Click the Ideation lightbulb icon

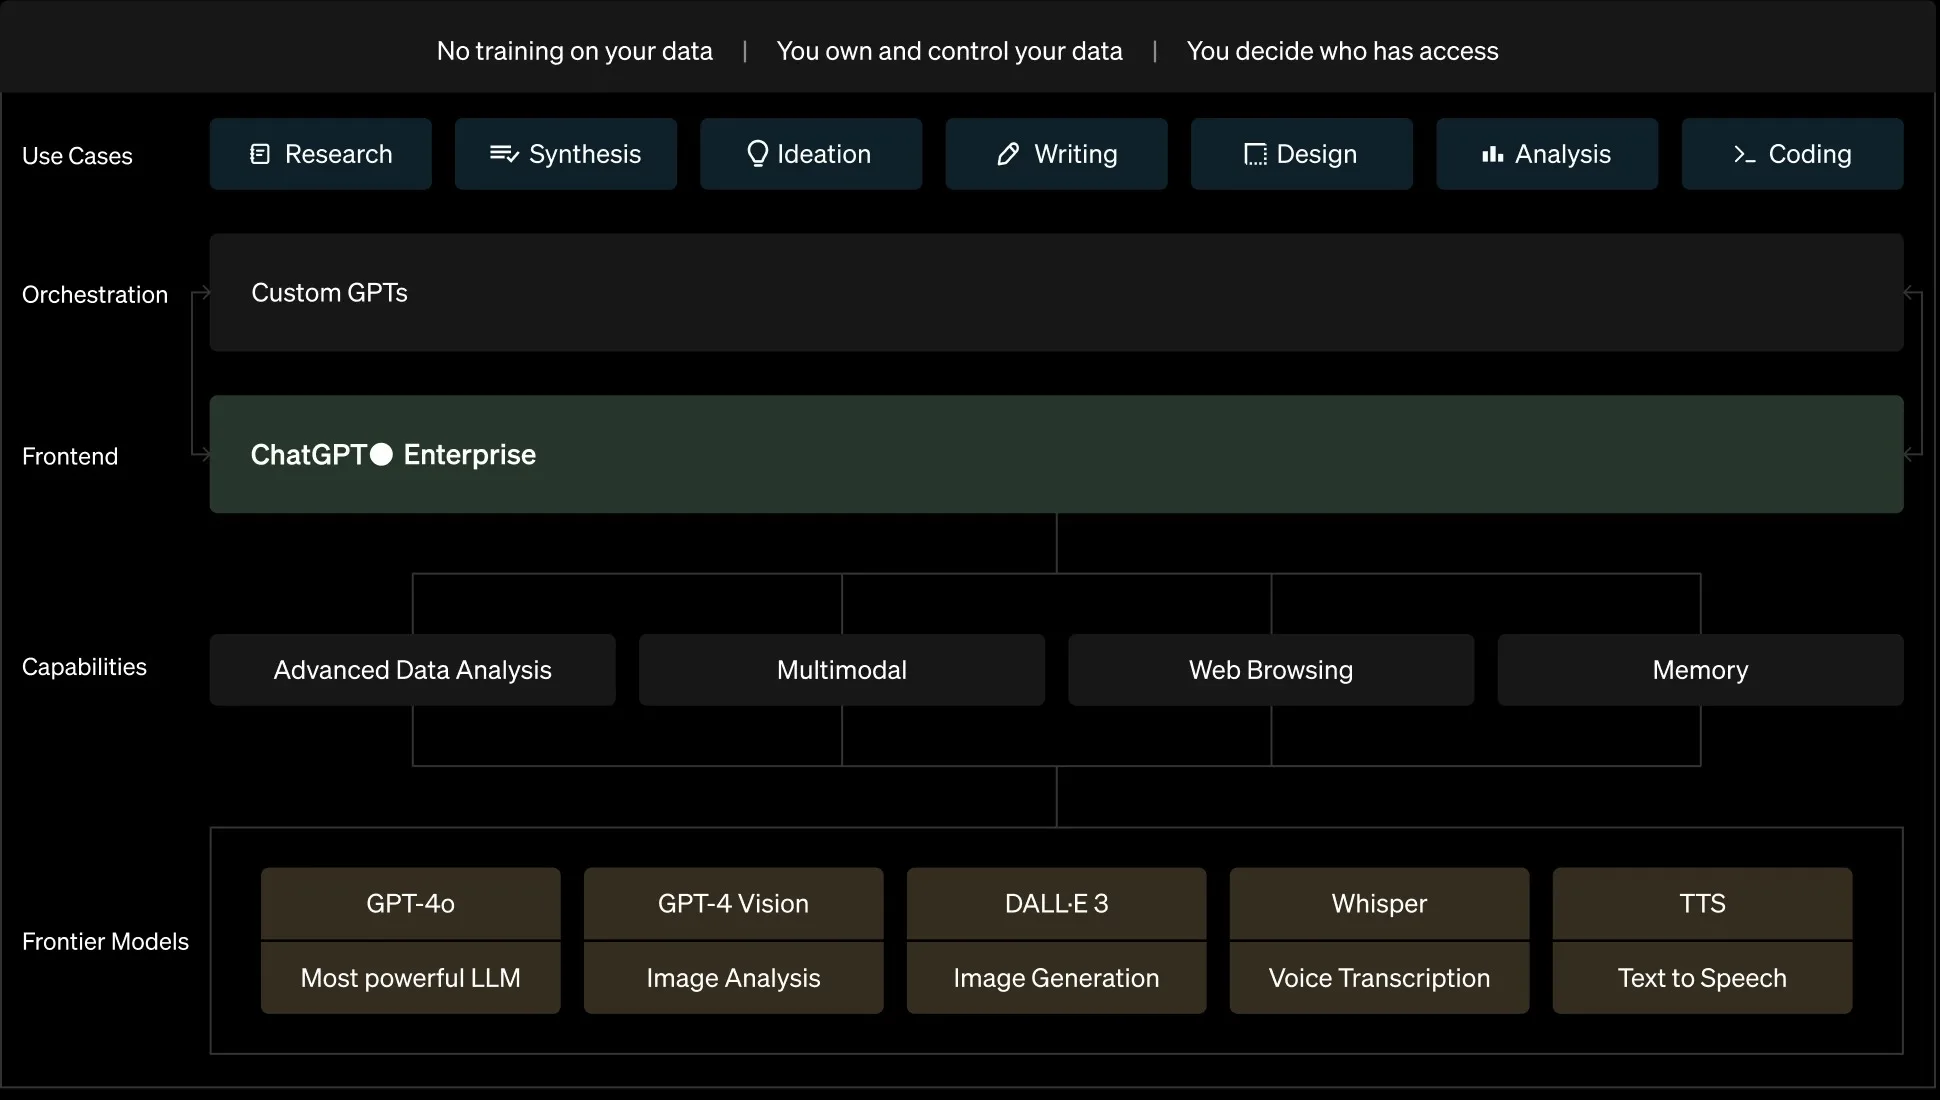758,153
